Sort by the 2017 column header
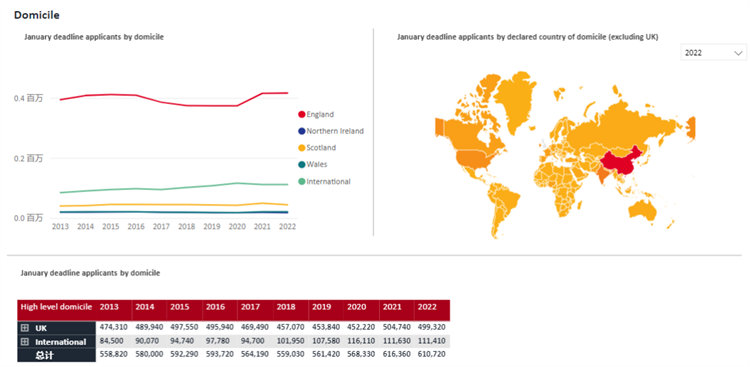Viewport: 750px width, 367px height. tap(251, 307)
